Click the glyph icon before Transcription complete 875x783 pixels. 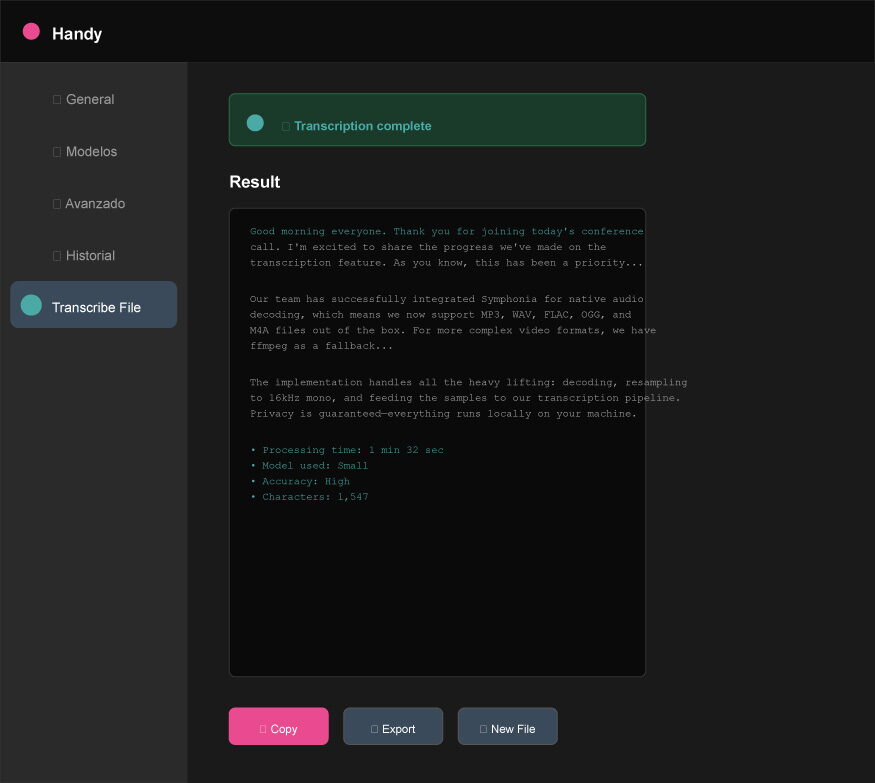pyautogui.click(x=286, y=127)
